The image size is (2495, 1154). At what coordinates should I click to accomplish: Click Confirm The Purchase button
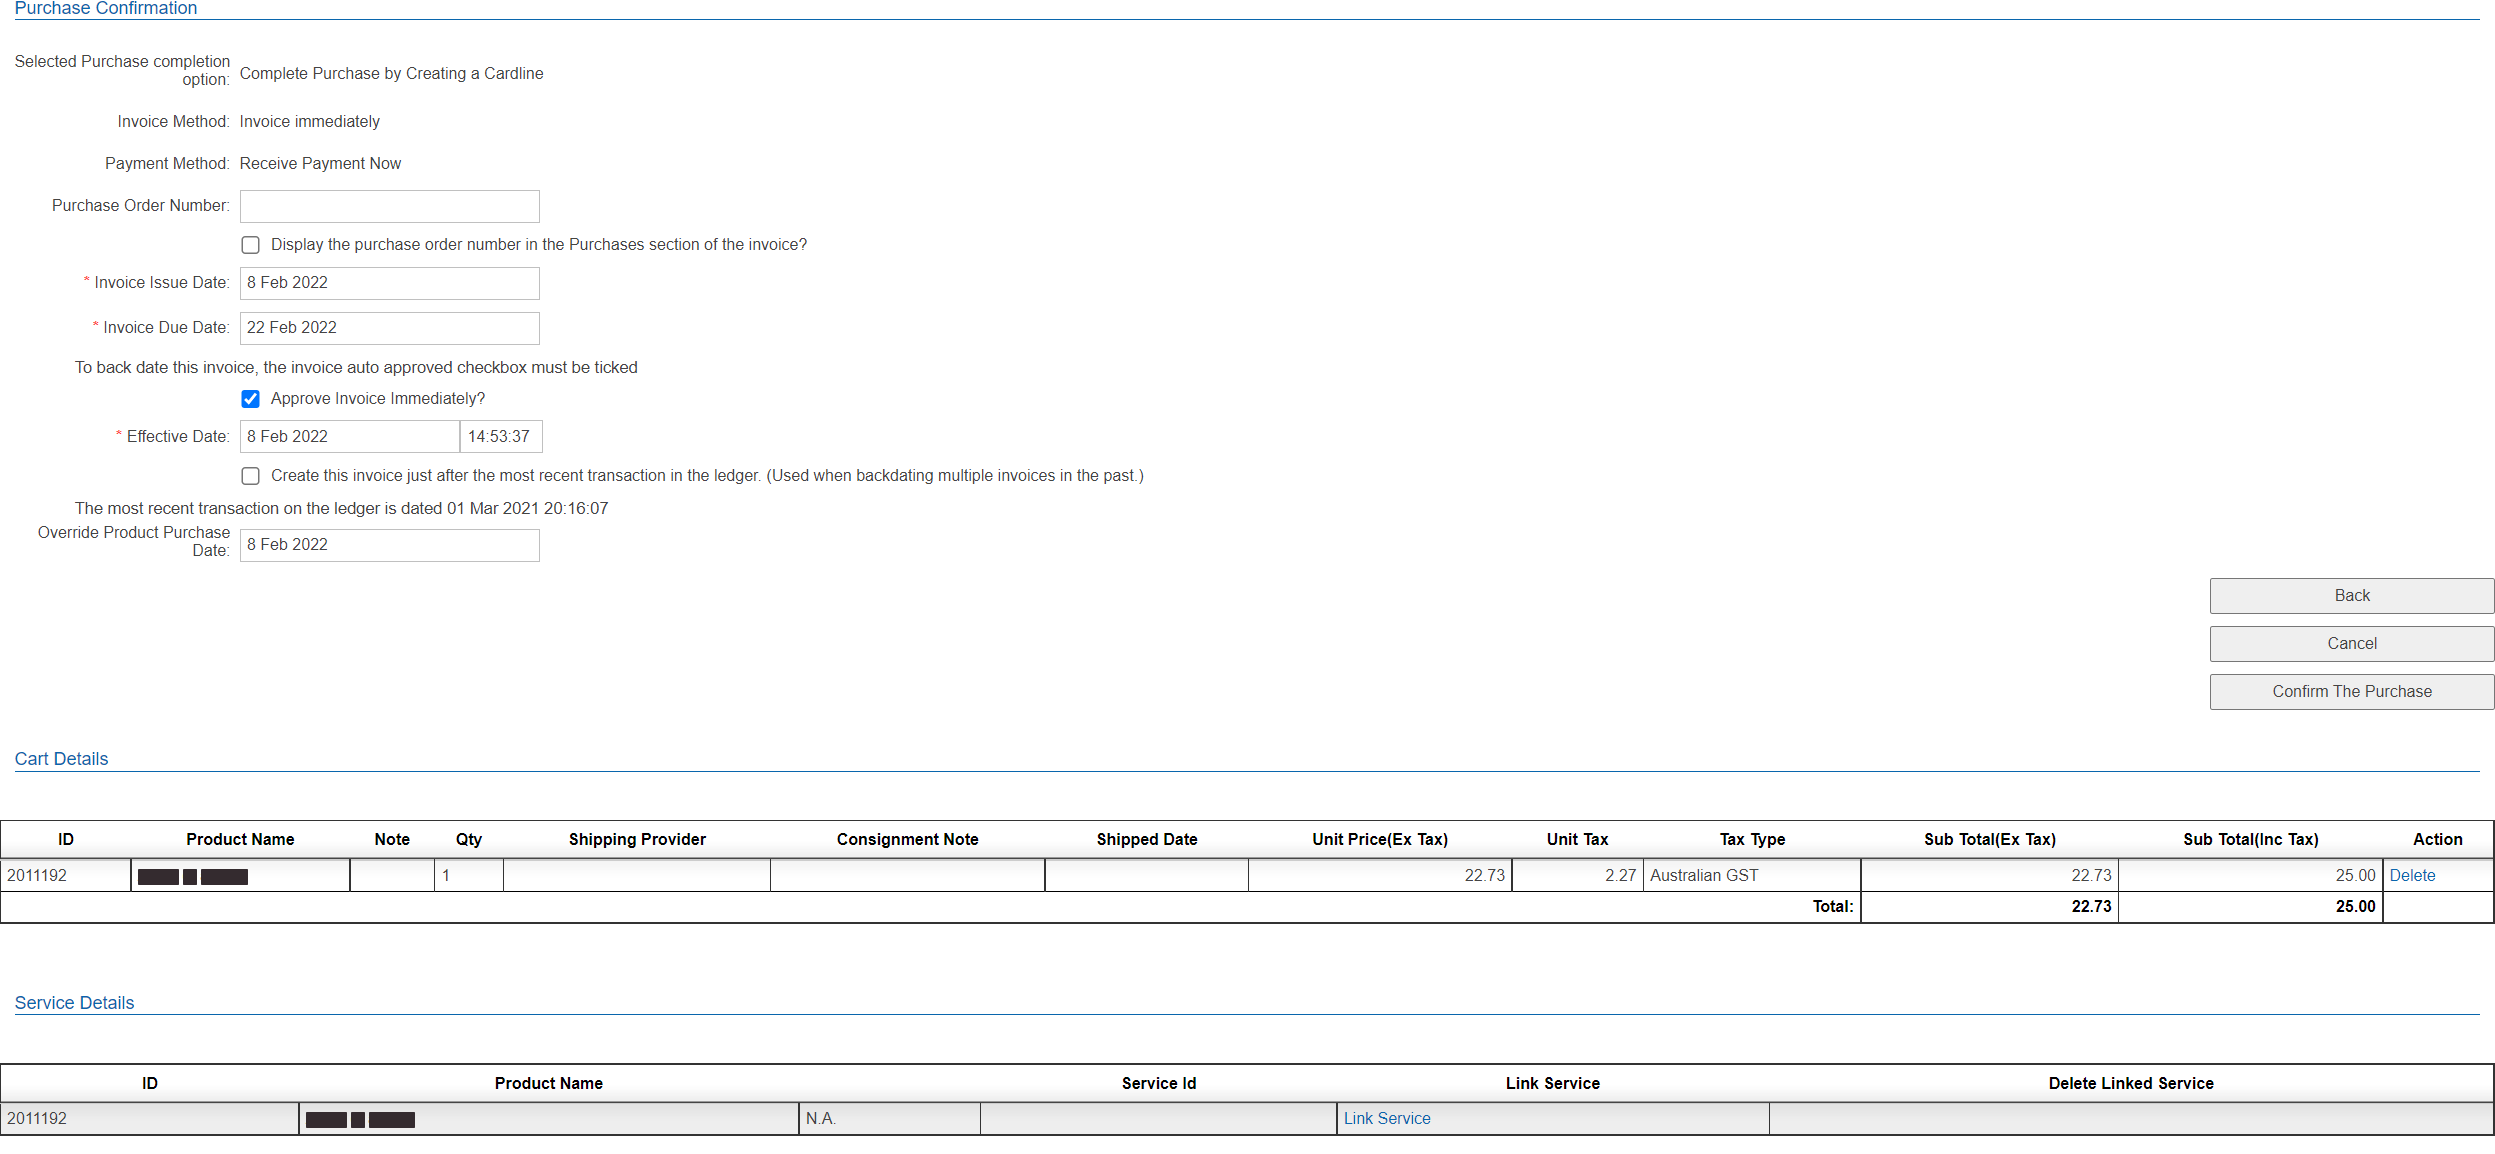(2351, 692)
